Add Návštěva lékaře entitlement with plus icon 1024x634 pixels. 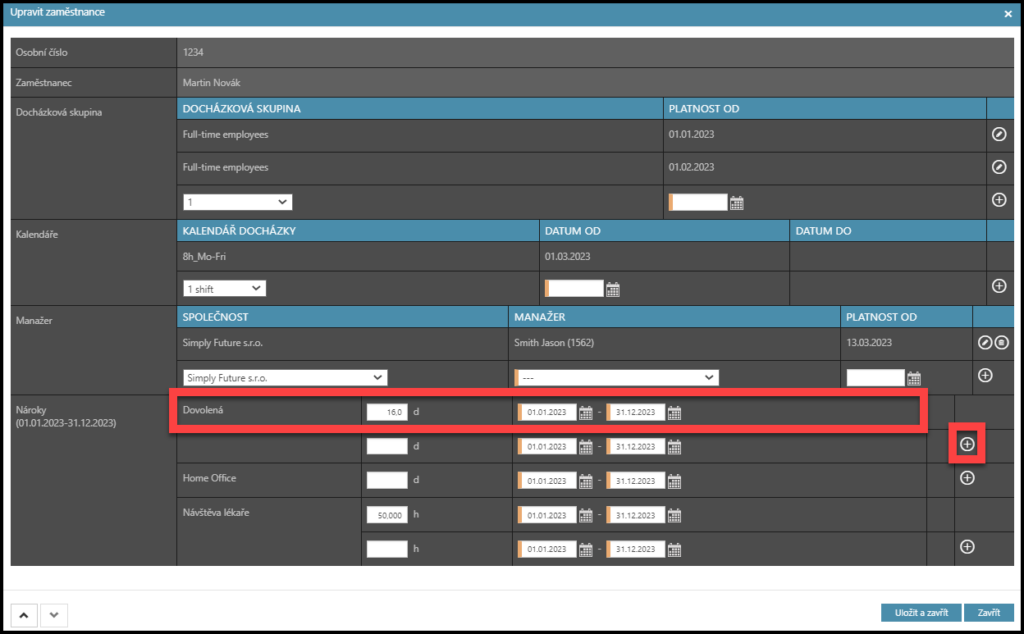[x=967, y=546]
